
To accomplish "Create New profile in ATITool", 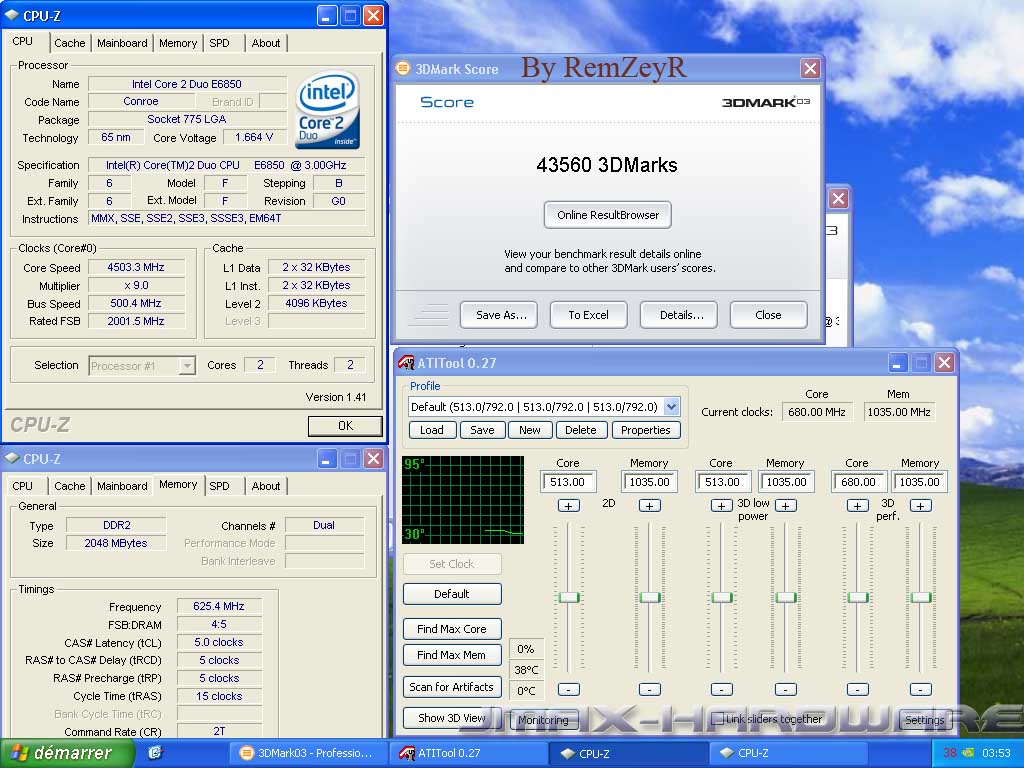I will pyautogui.click(x=530, y=430).
